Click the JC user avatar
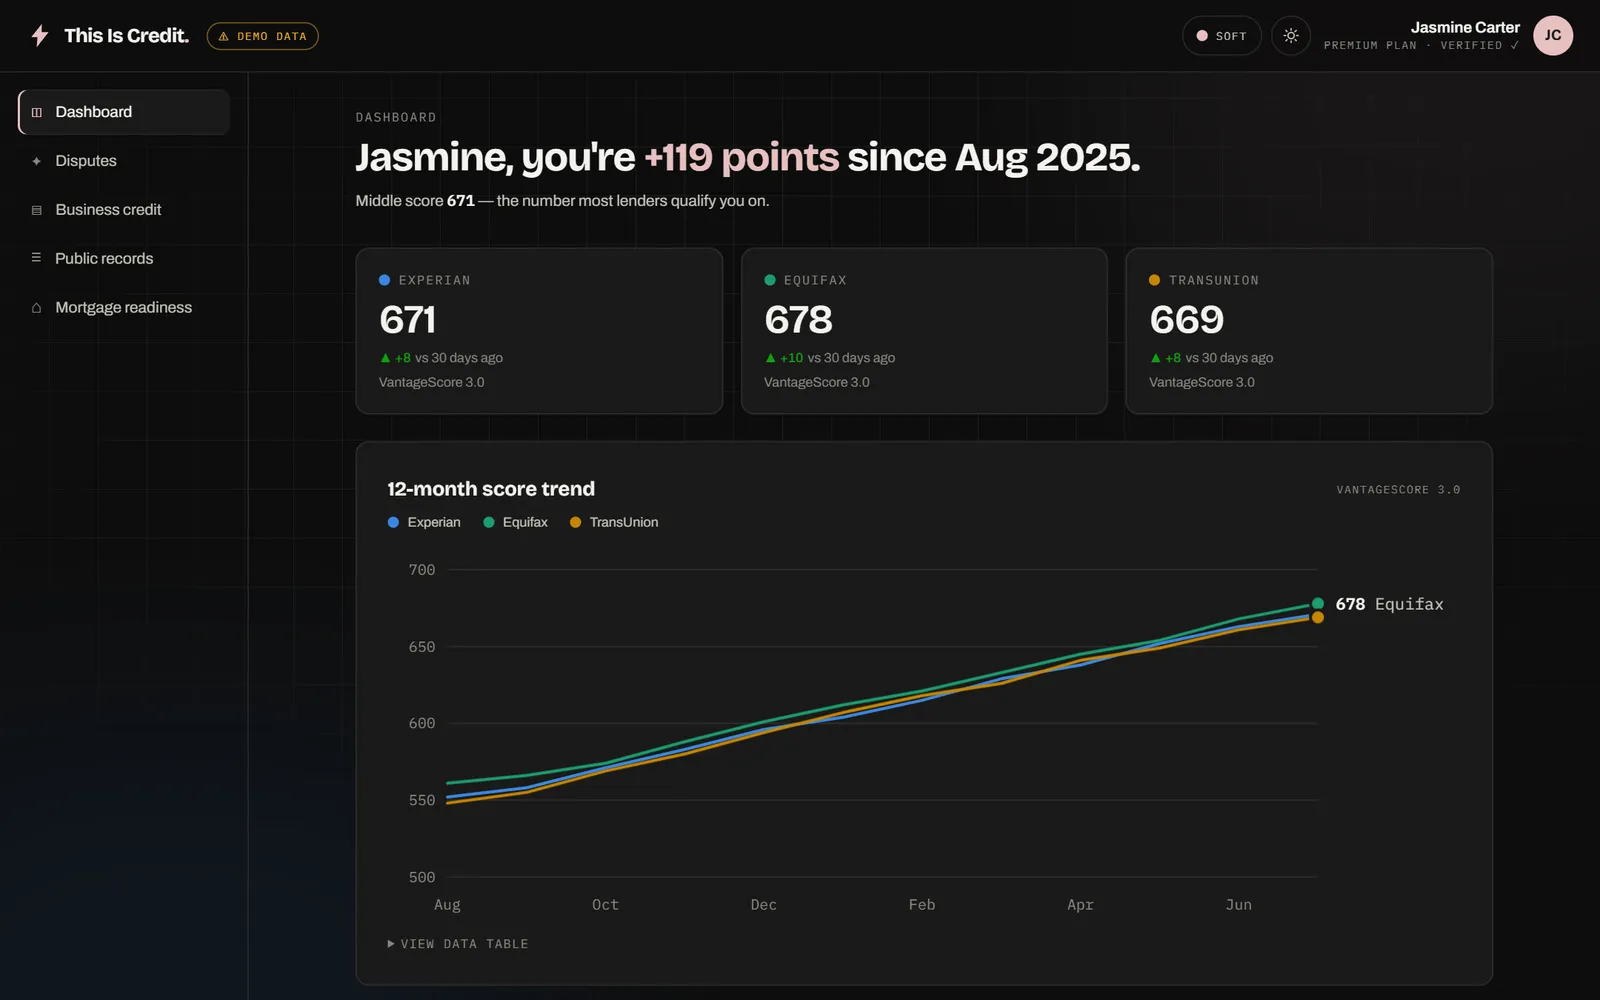This screenshot has height=1000, width=1600. tap(1553, 36)
